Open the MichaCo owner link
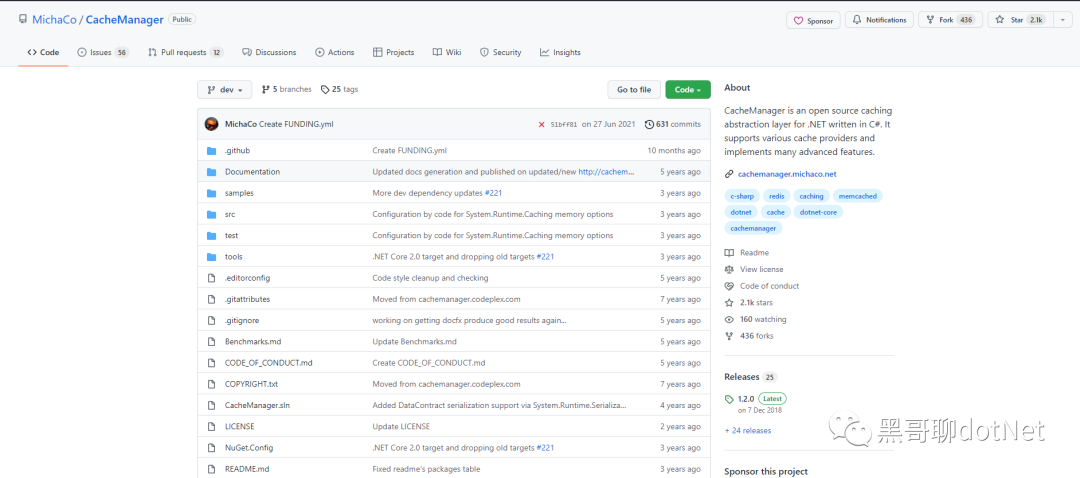1080x478 pixels. tap(54, 20)
